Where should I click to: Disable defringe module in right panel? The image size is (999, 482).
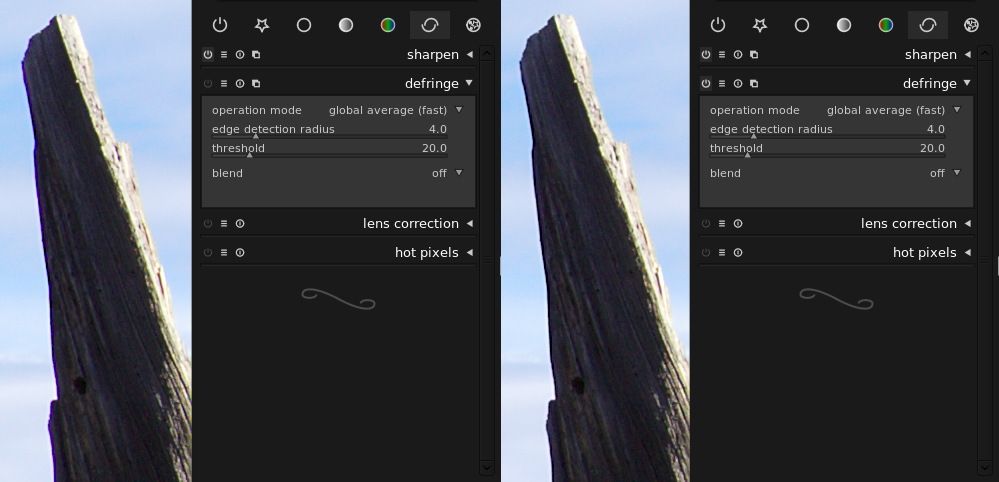click(x=706, y=84)
